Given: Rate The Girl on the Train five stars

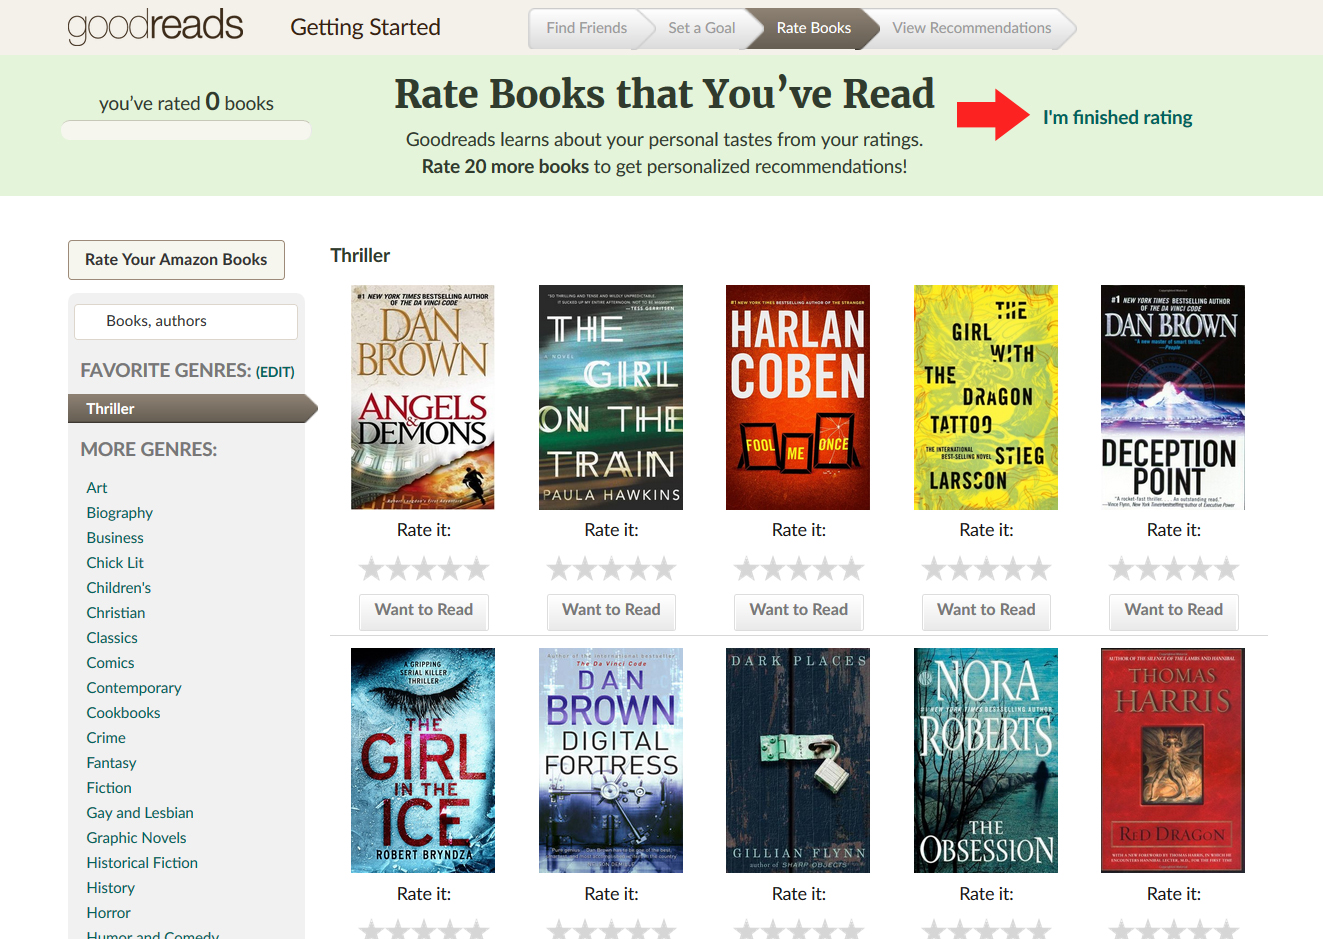Looking at the screenshot, I should click(663, 569).
